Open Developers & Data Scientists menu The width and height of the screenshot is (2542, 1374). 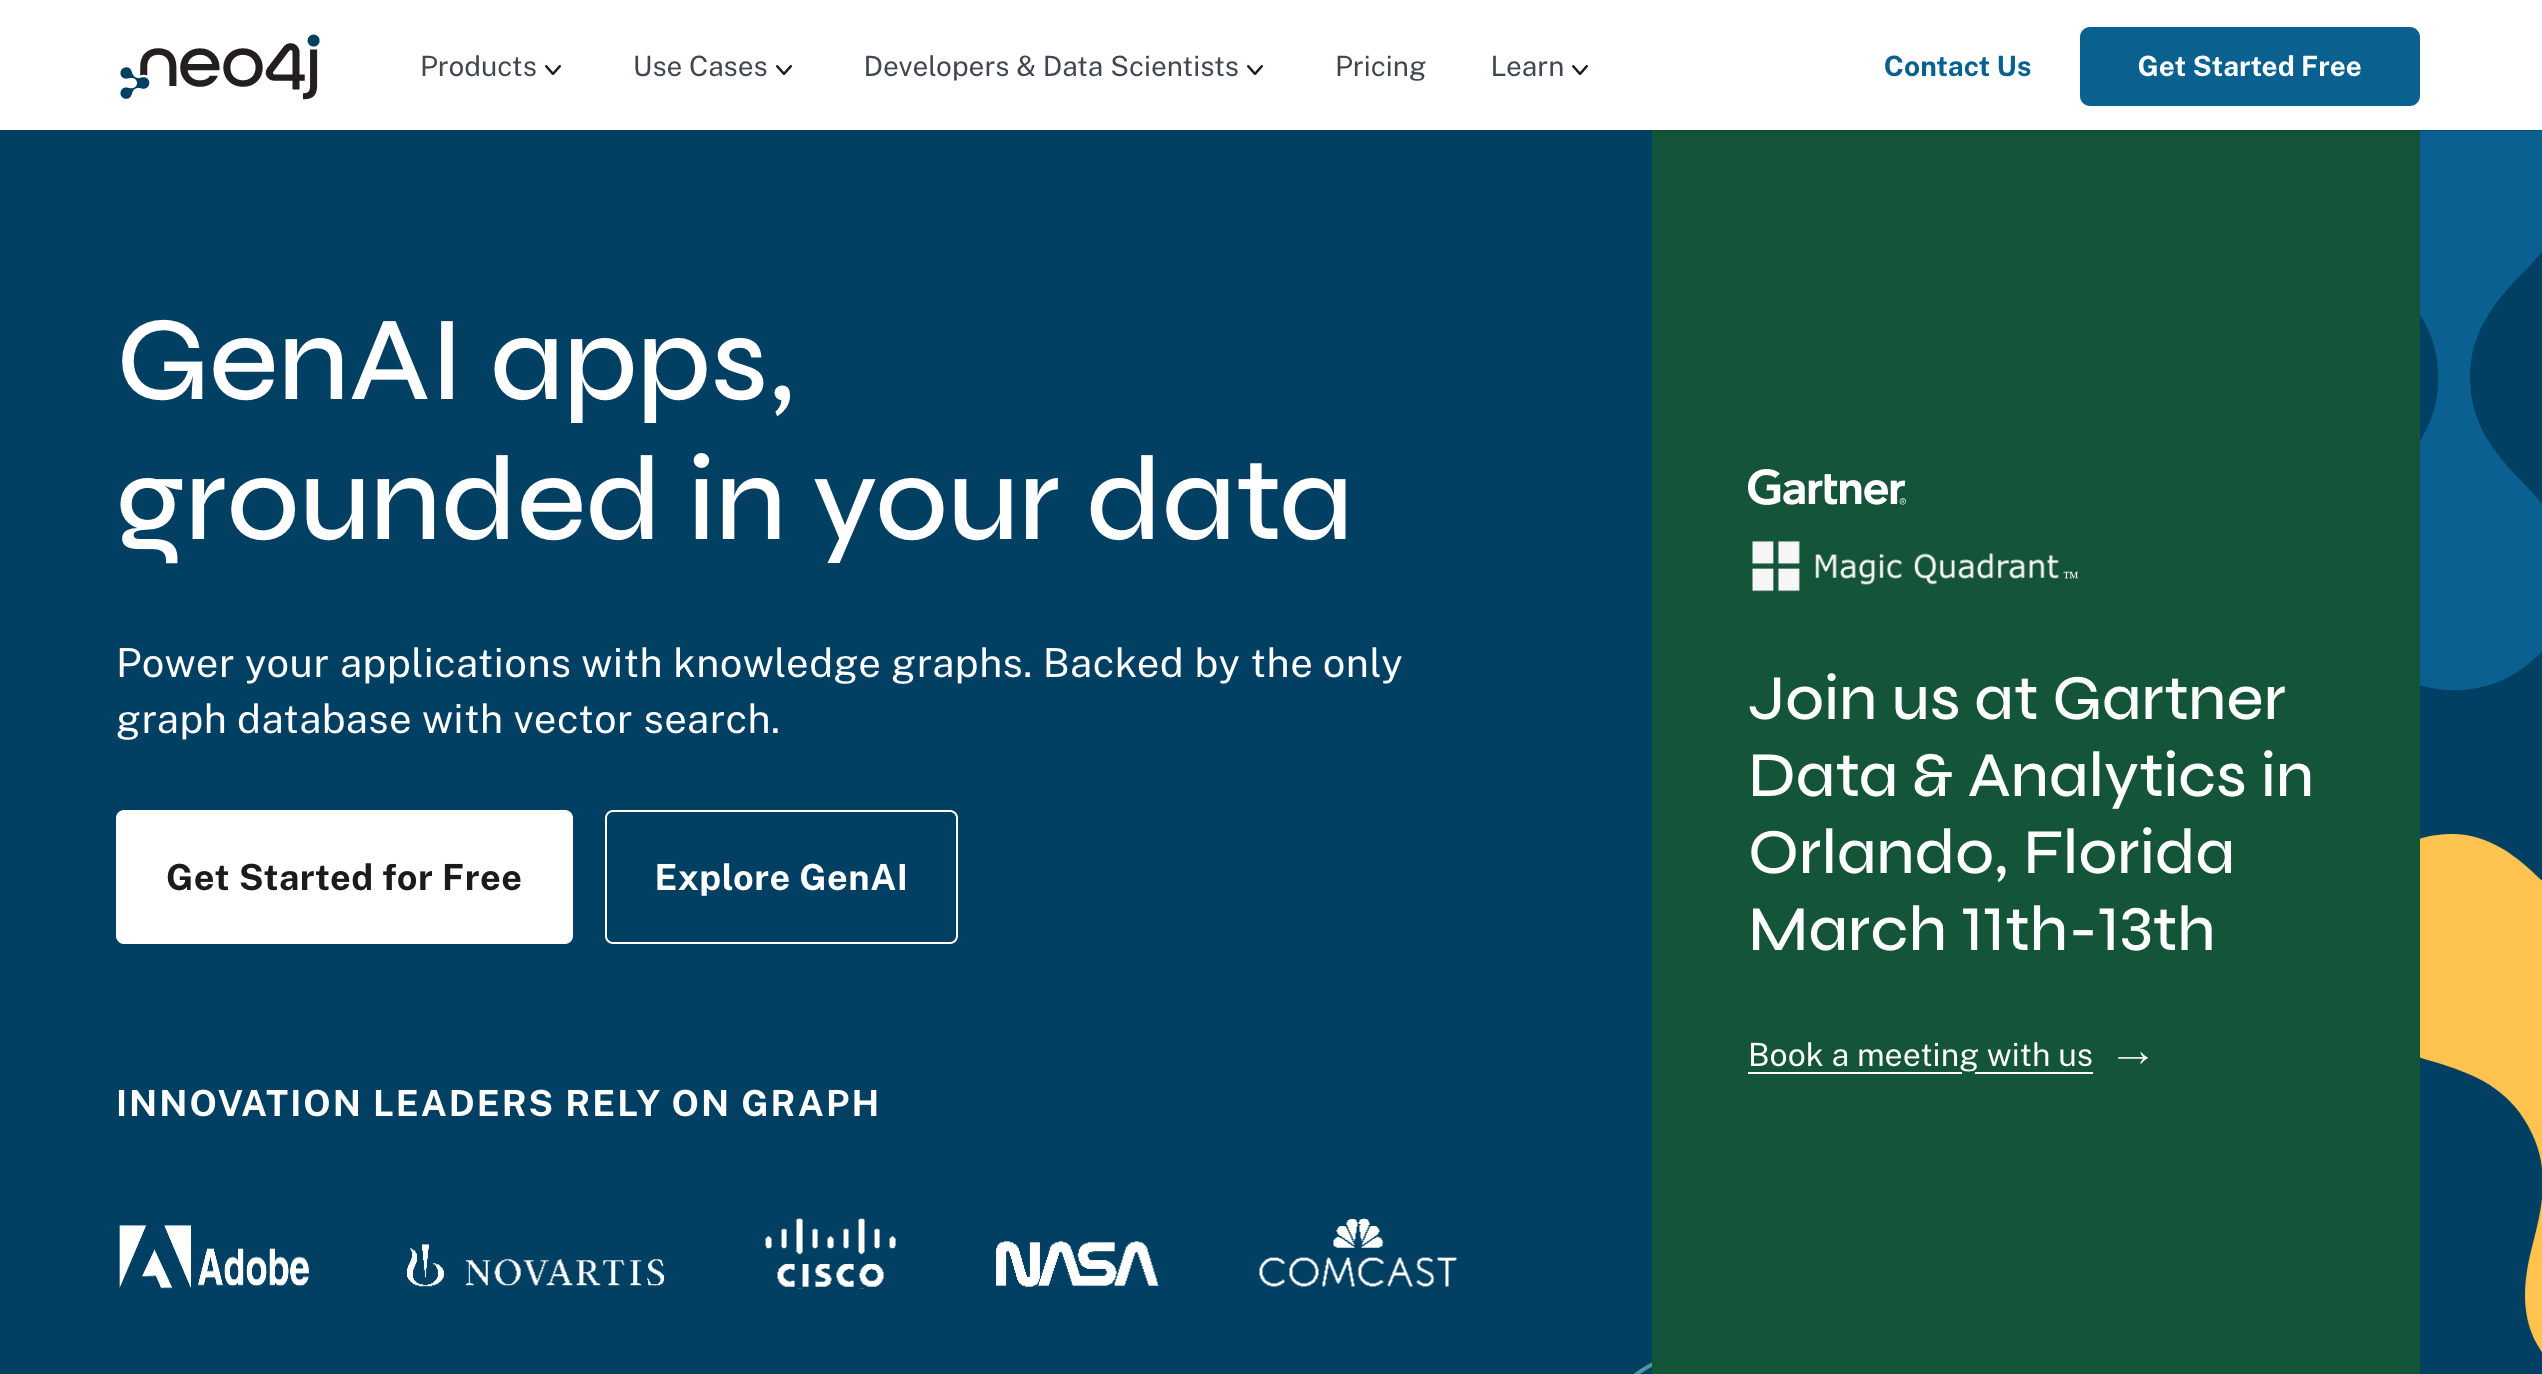[1063, 67]
